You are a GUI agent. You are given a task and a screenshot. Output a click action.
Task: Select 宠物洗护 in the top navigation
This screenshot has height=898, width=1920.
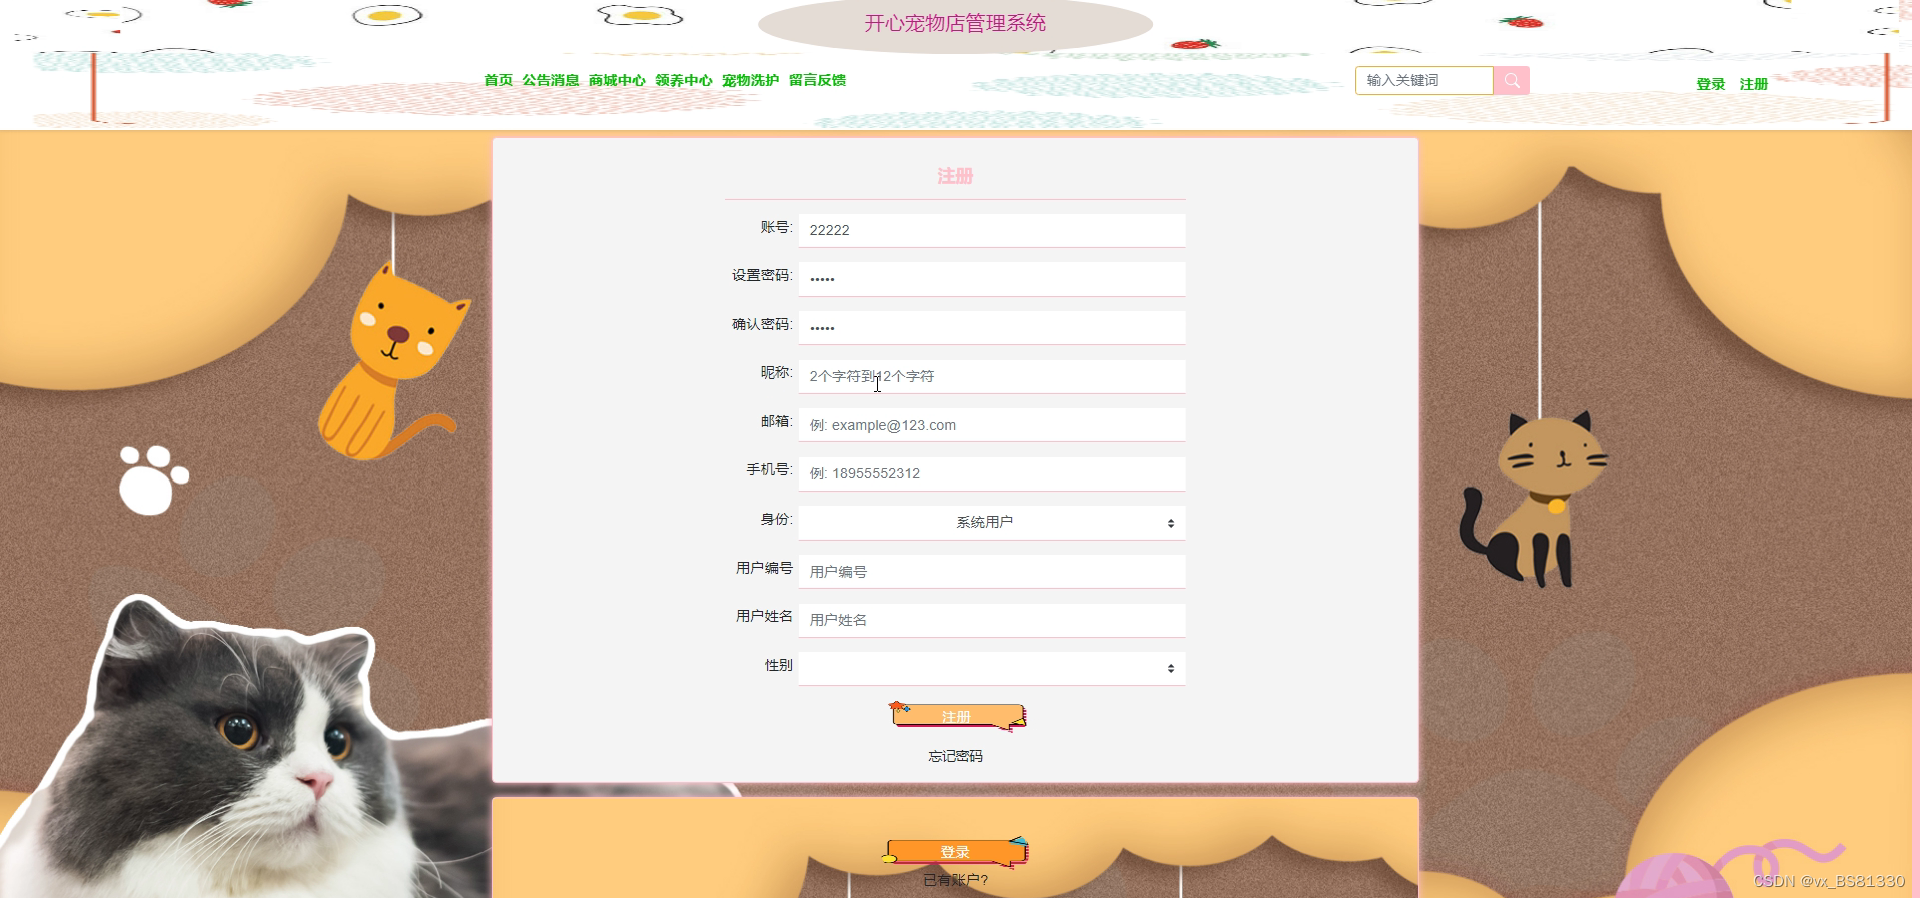750,80
